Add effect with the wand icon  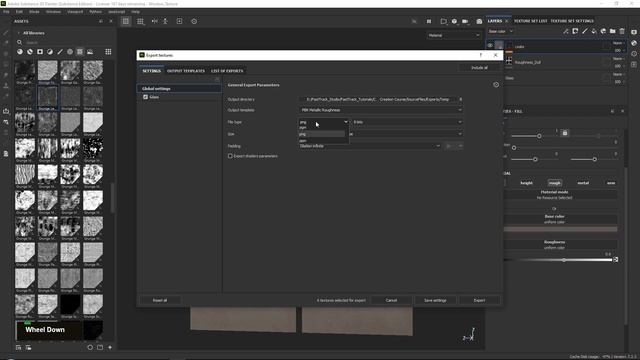click(x=566, y=31)
